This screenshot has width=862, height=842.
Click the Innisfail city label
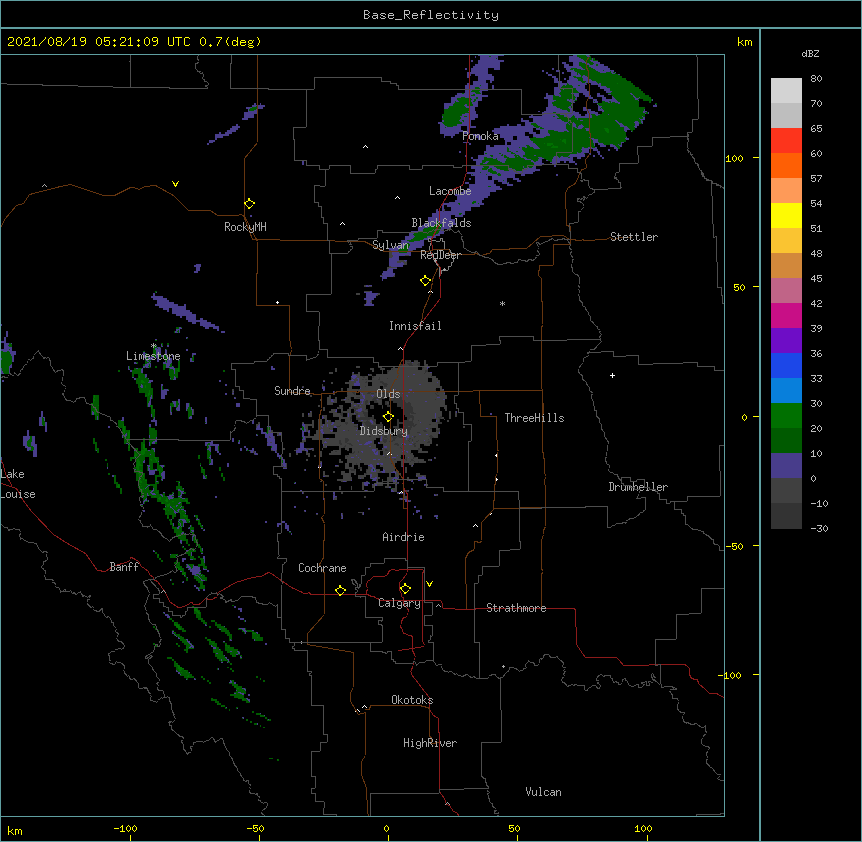(415, 326)
